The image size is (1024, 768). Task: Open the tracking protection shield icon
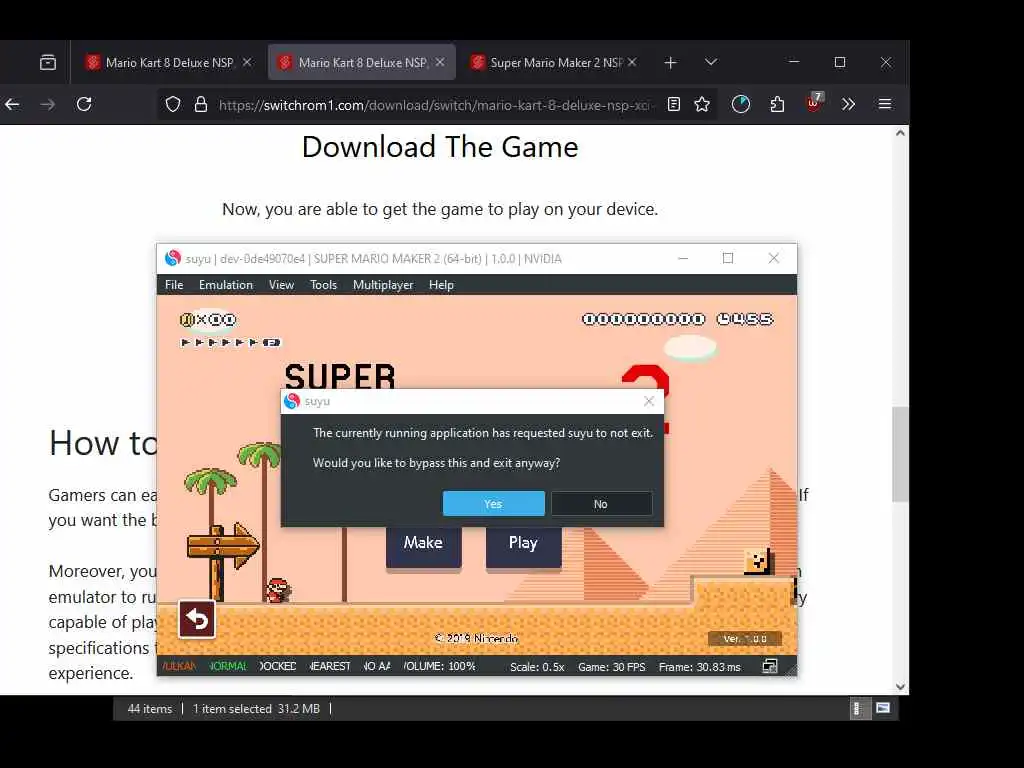point(172,104)
